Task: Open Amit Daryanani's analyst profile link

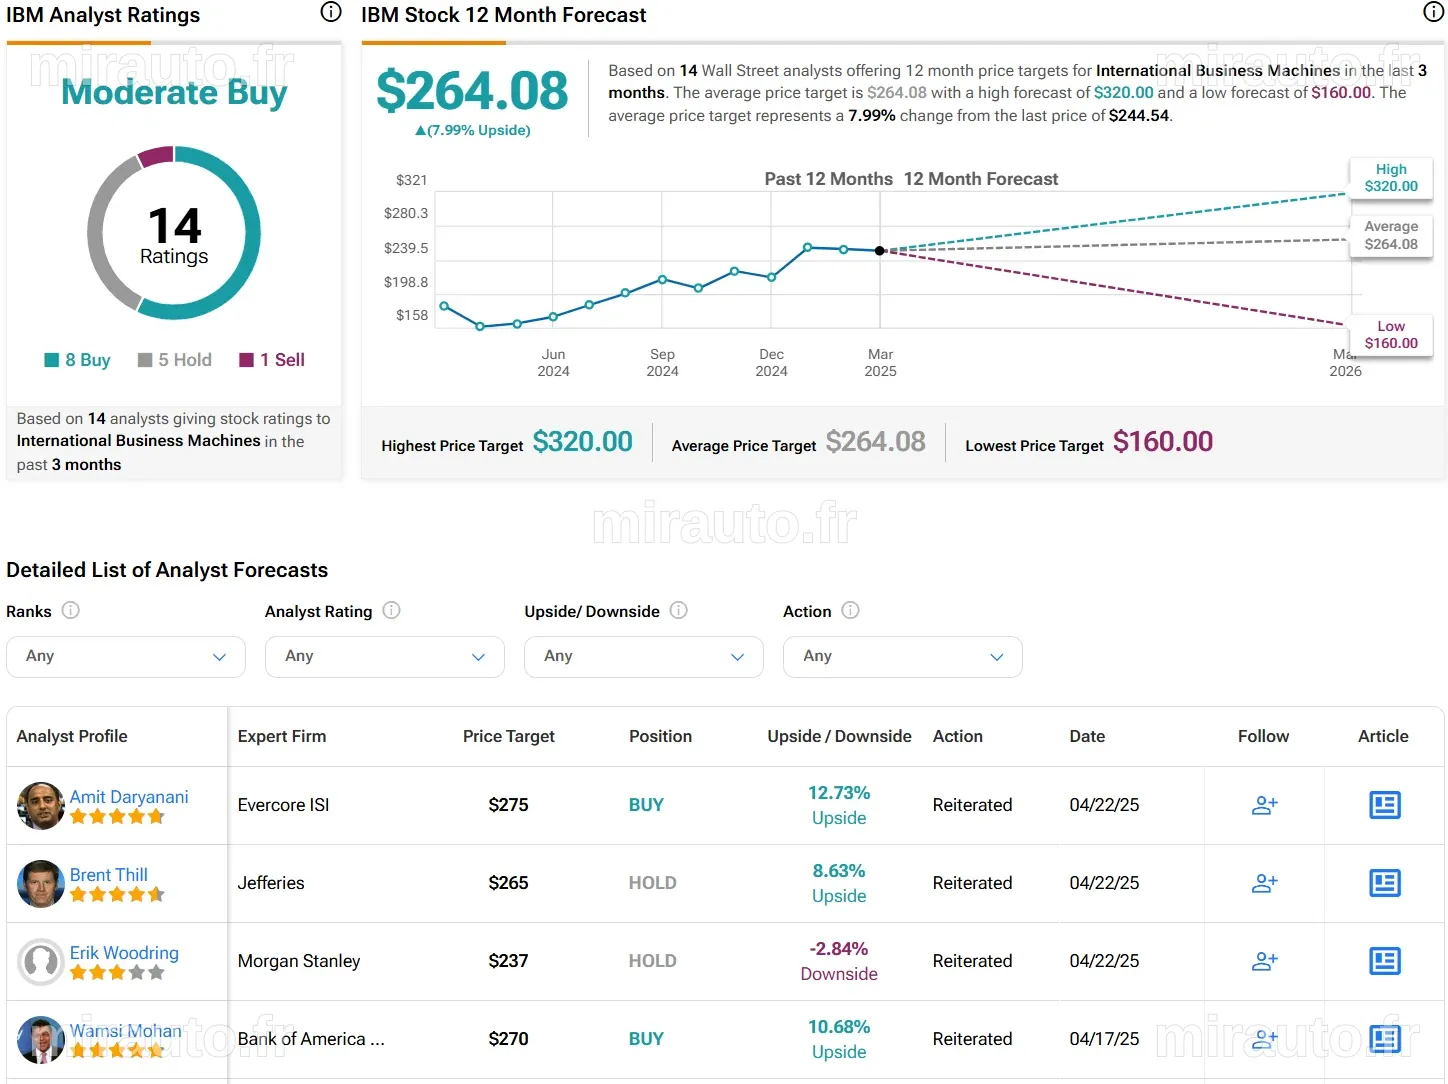Action: point(129,796)
